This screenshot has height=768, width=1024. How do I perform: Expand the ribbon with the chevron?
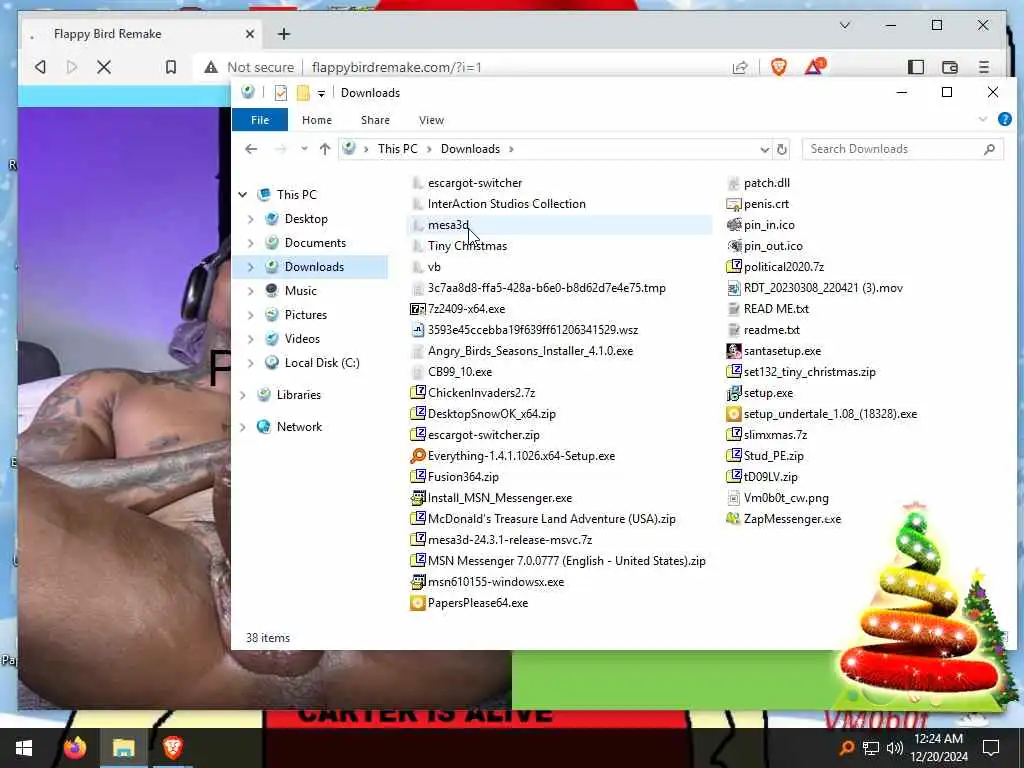coord(982,120)
